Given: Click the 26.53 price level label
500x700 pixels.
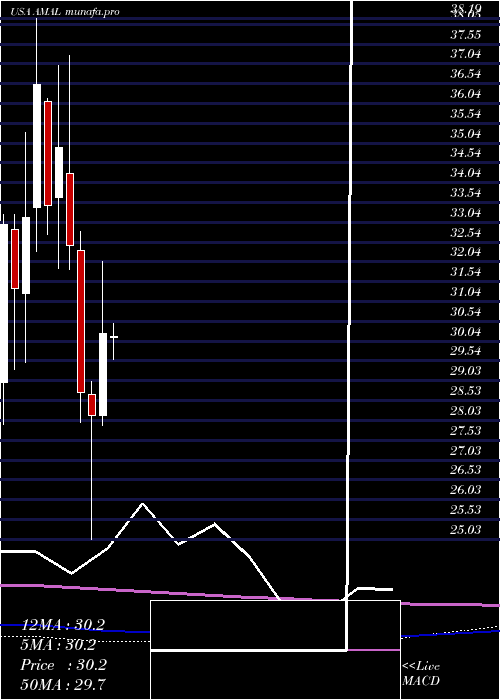Looking at the screenshot, I should 465,470.
